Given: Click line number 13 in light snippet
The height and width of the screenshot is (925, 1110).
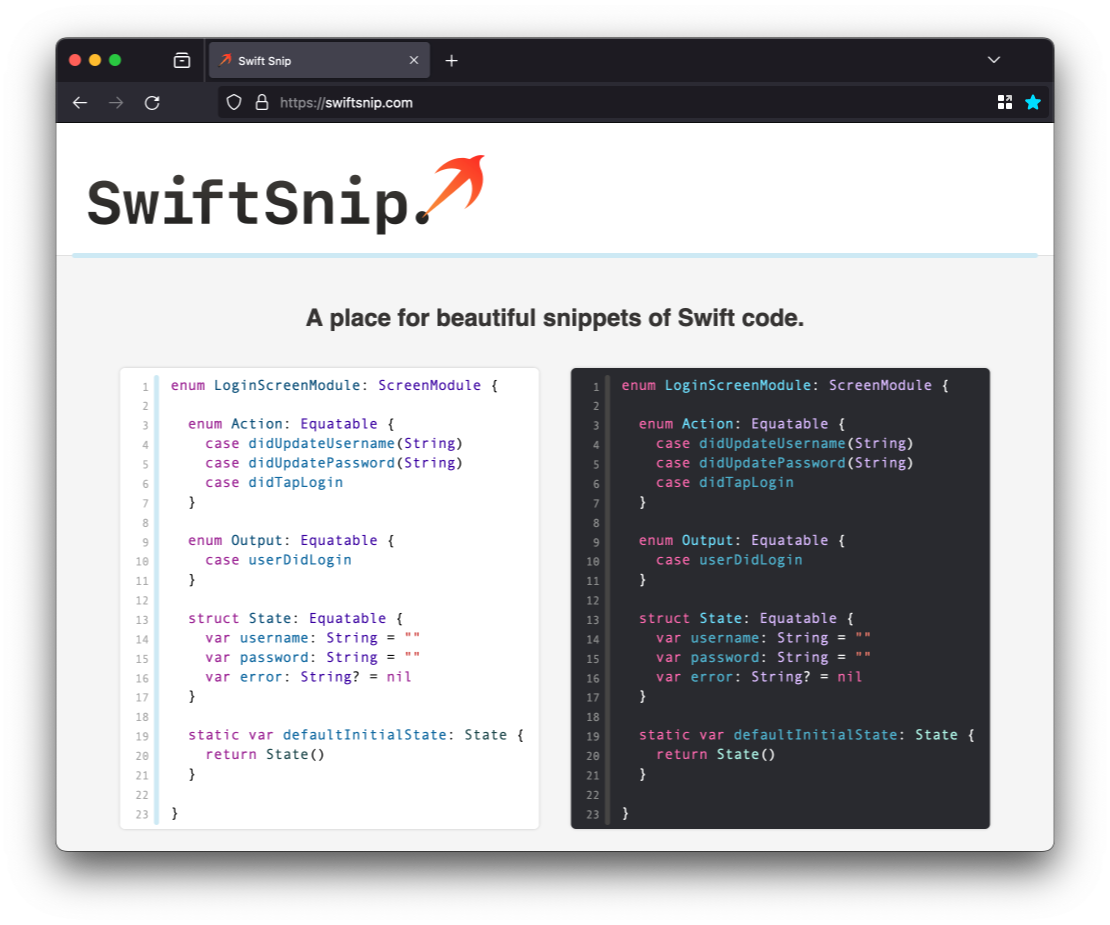Looking at the screenshot, I should (x=144, y=620).
